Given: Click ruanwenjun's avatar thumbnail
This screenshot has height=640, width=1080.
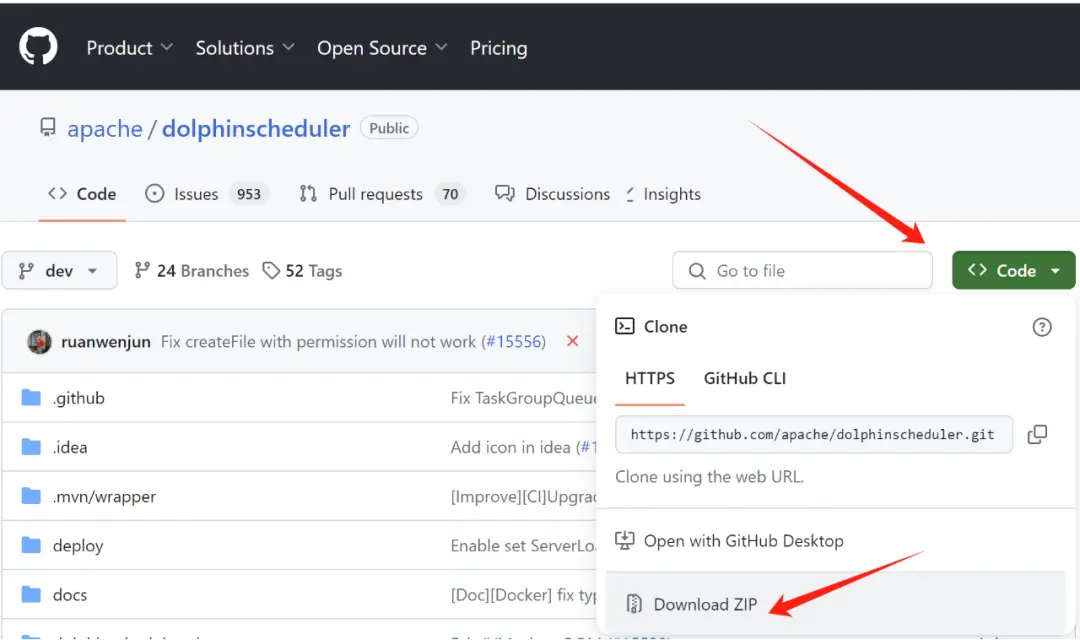Looking at the screenshot, I should coord(40,341).
